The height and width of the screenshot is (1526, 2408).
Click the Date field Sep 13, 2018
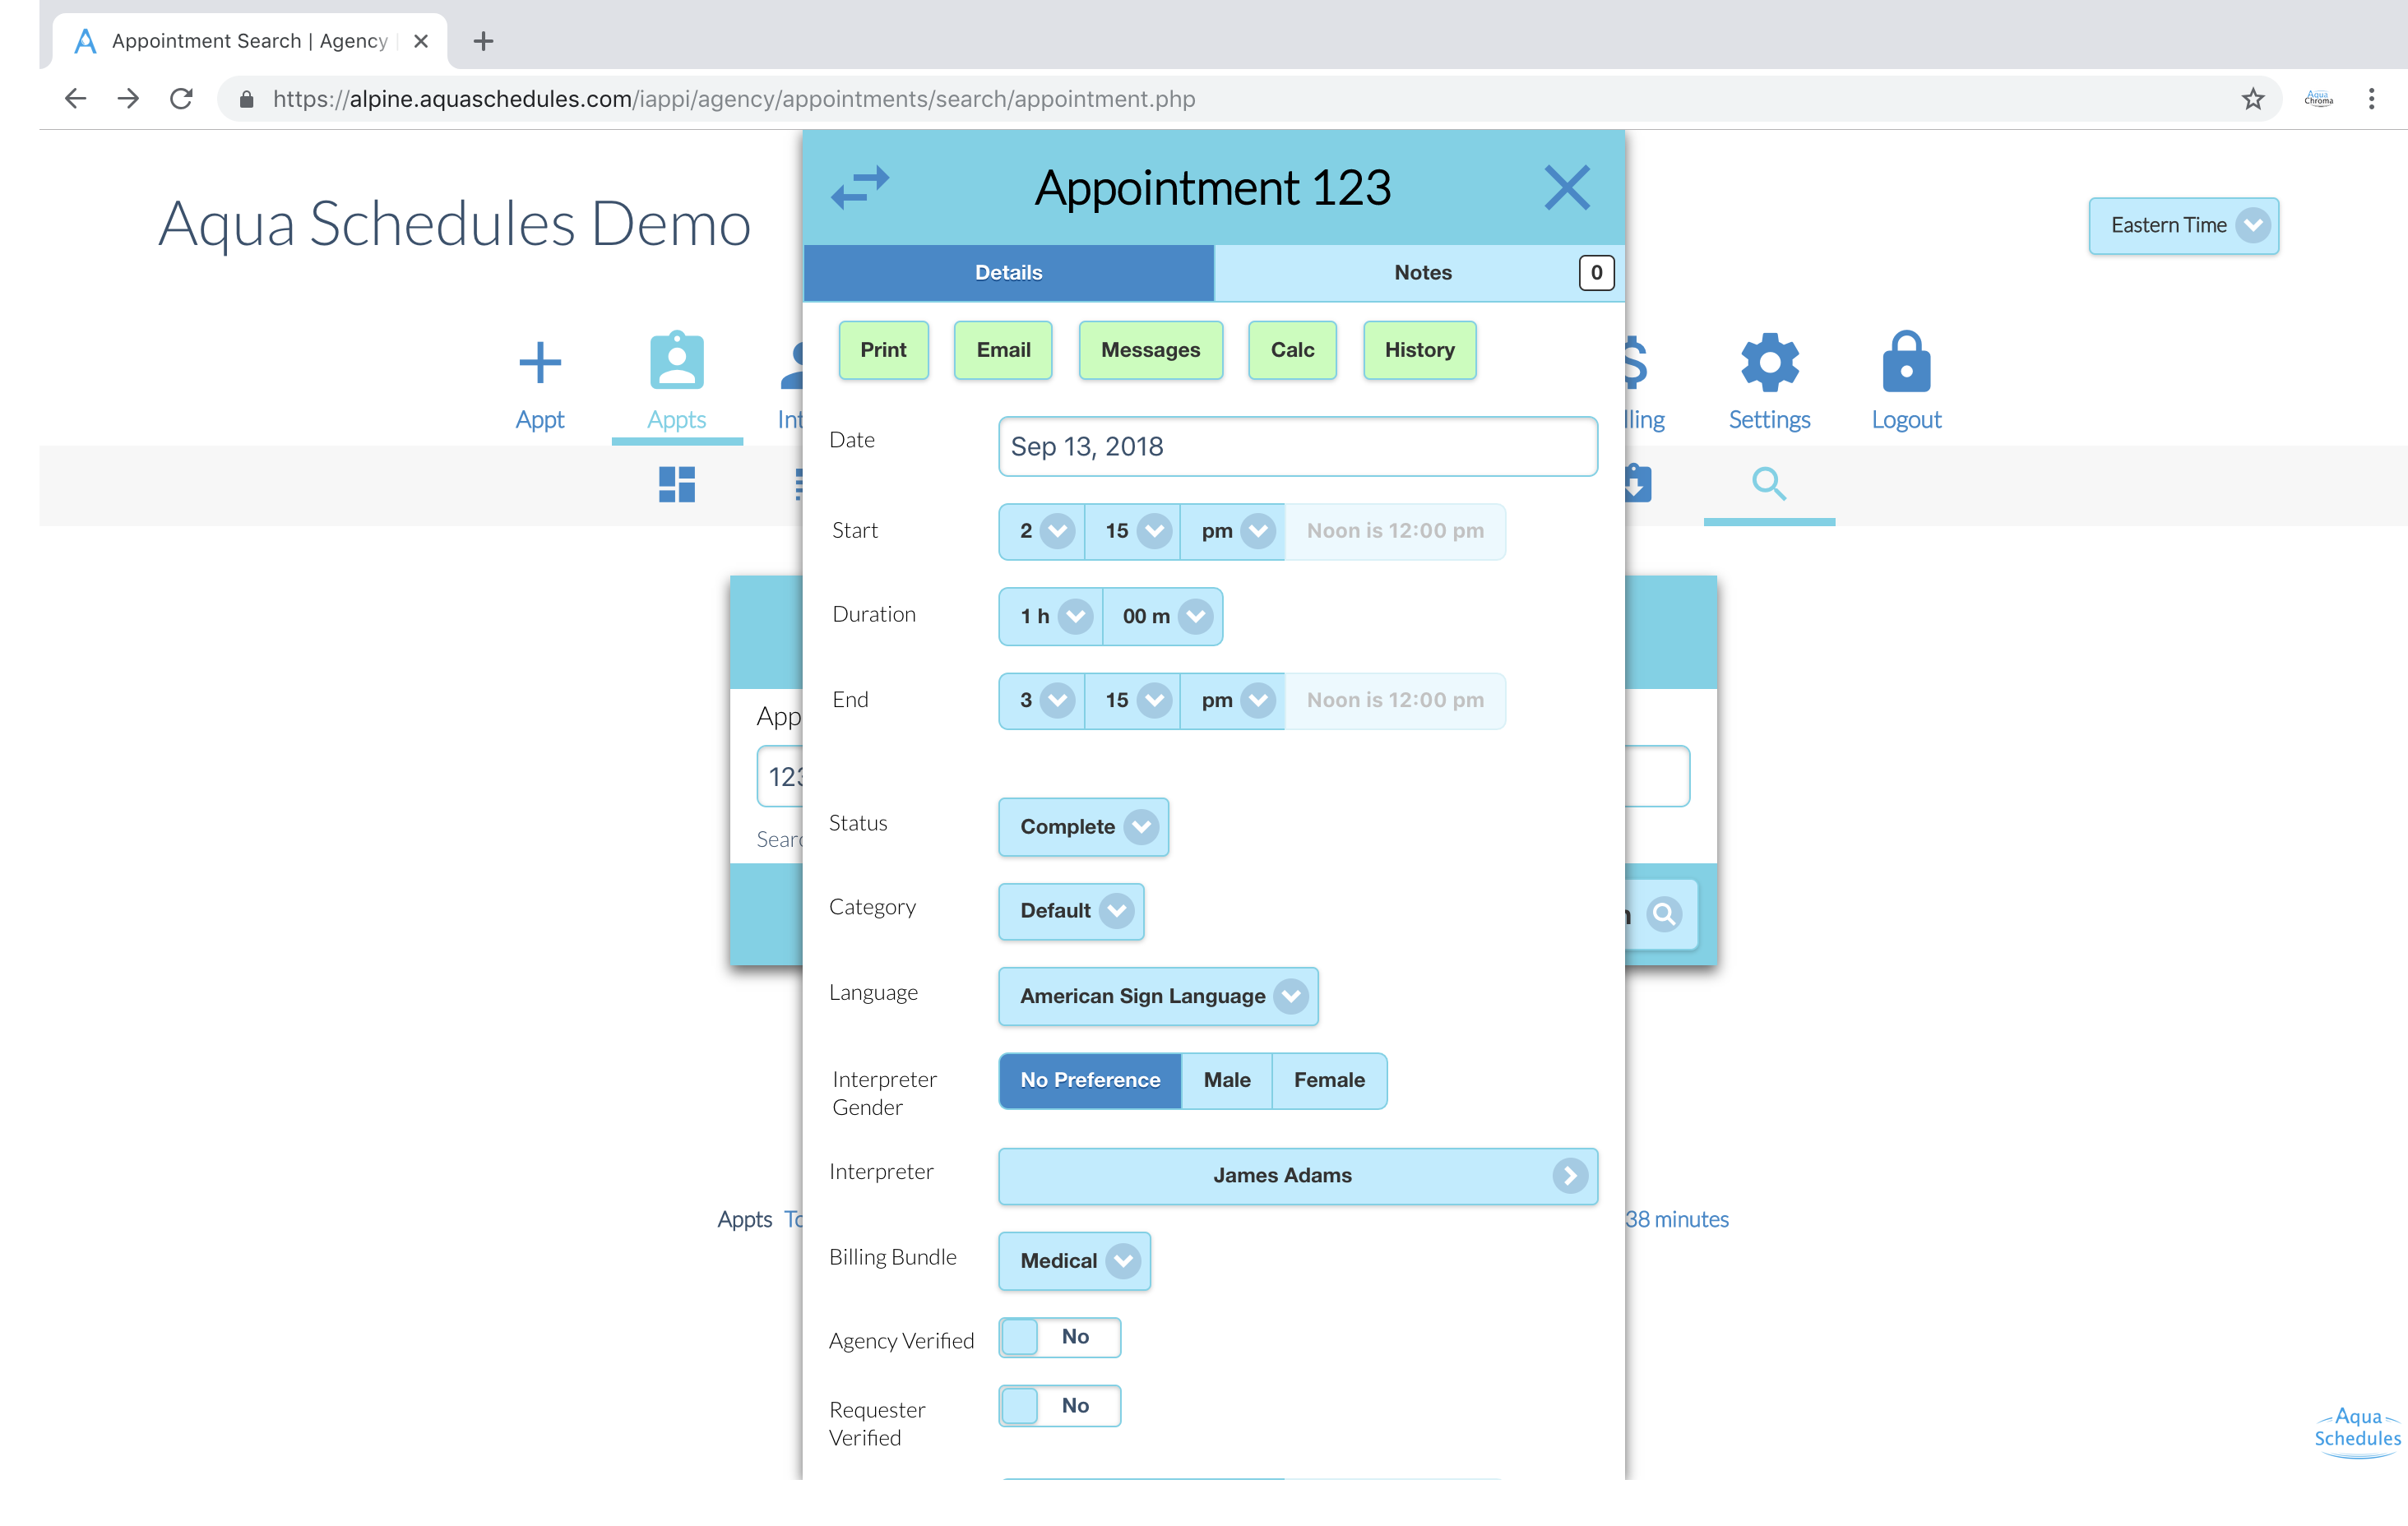pos(1297,447)
